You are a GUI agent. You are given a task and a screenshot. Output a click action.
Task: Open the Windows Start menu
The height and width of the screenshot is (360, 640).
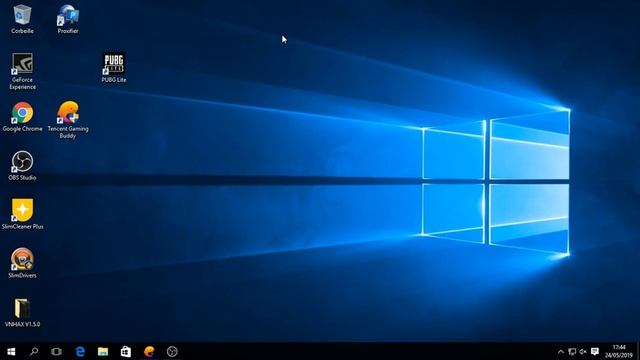pyautogui.click(x=11, y=351)
